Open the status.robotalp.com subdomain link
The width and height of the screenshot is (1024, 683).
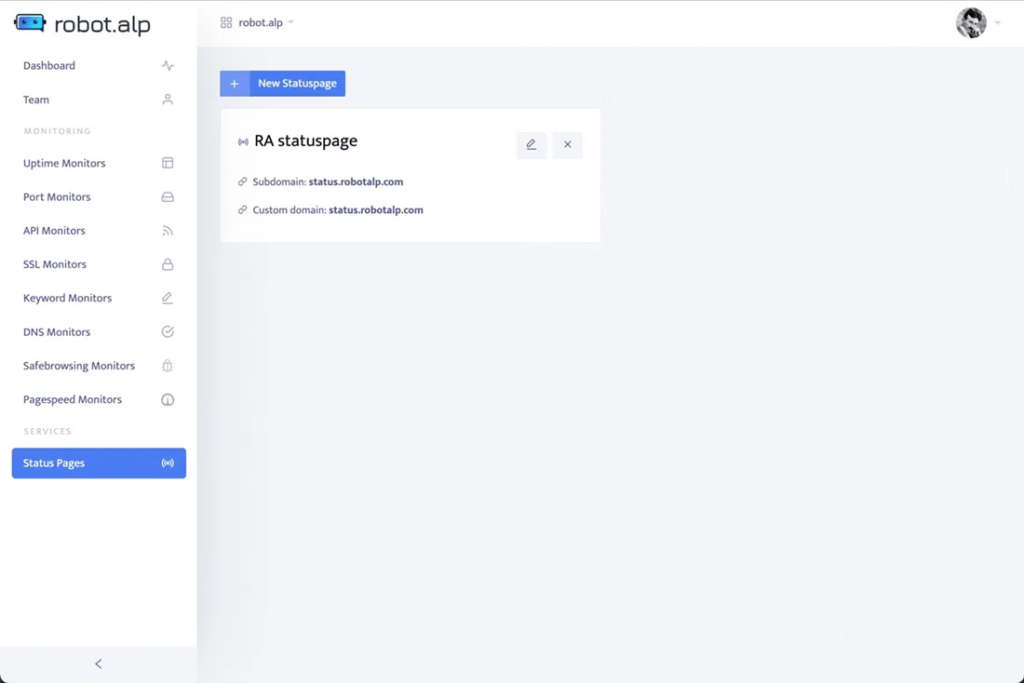point(355,182)
